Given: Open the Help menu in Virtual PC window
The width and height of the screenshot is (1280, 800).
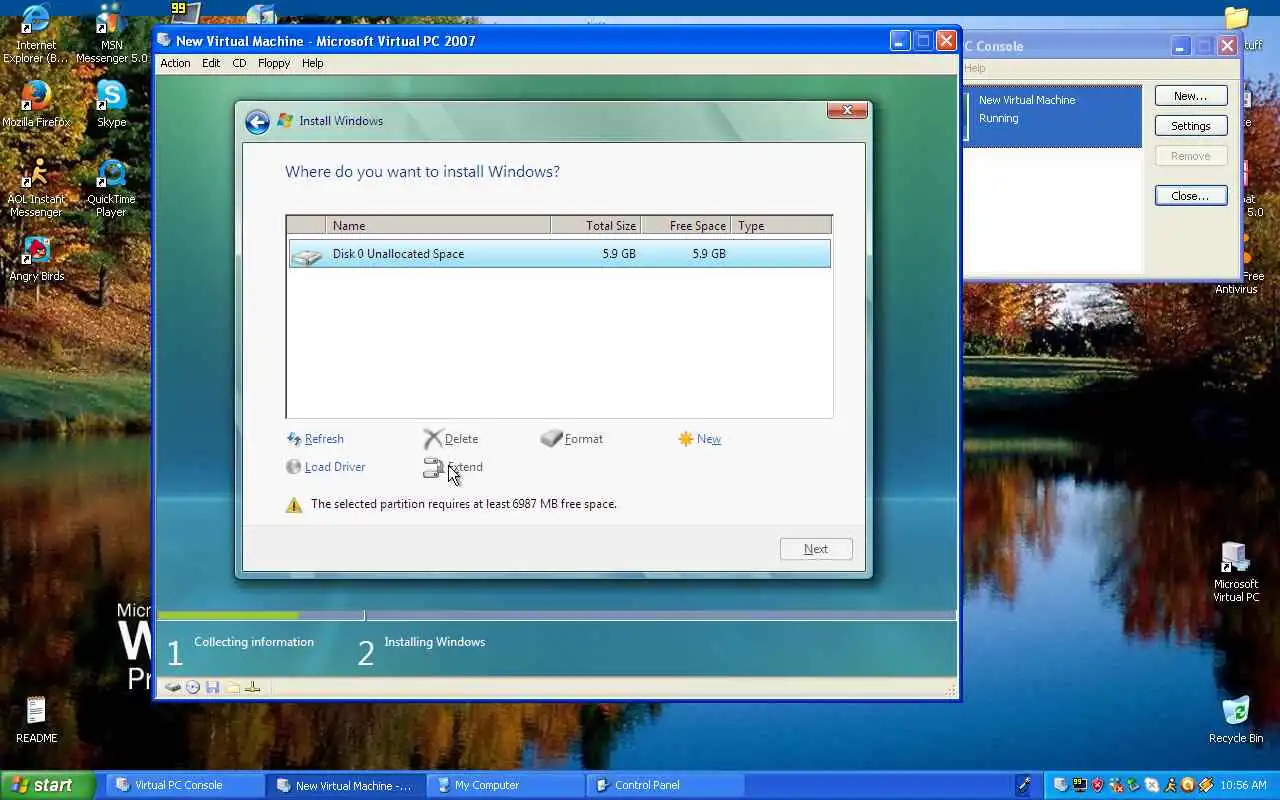Looking at the screenshot, I should [313, 63].
